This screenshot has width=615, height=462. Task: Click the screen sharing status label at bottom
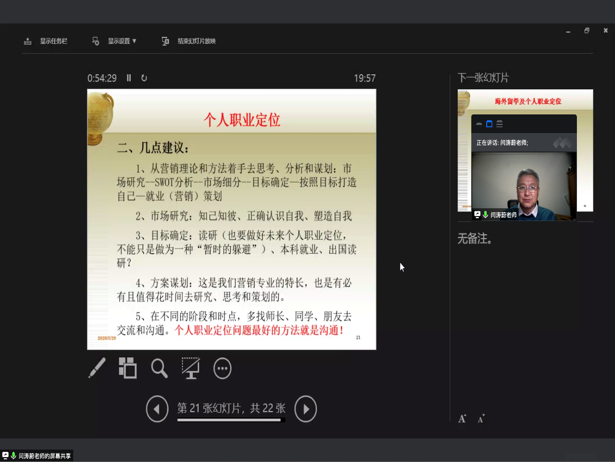coord(45,456)
